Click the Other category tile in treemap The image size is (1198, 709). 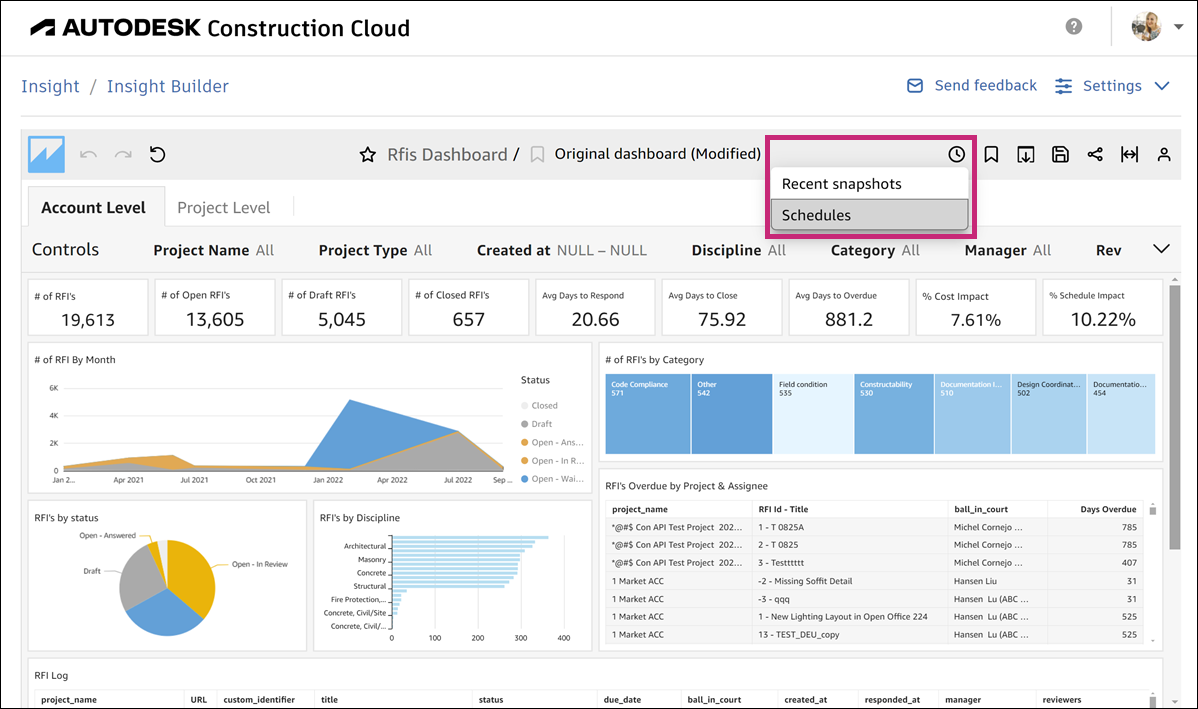tap(731, 414)
